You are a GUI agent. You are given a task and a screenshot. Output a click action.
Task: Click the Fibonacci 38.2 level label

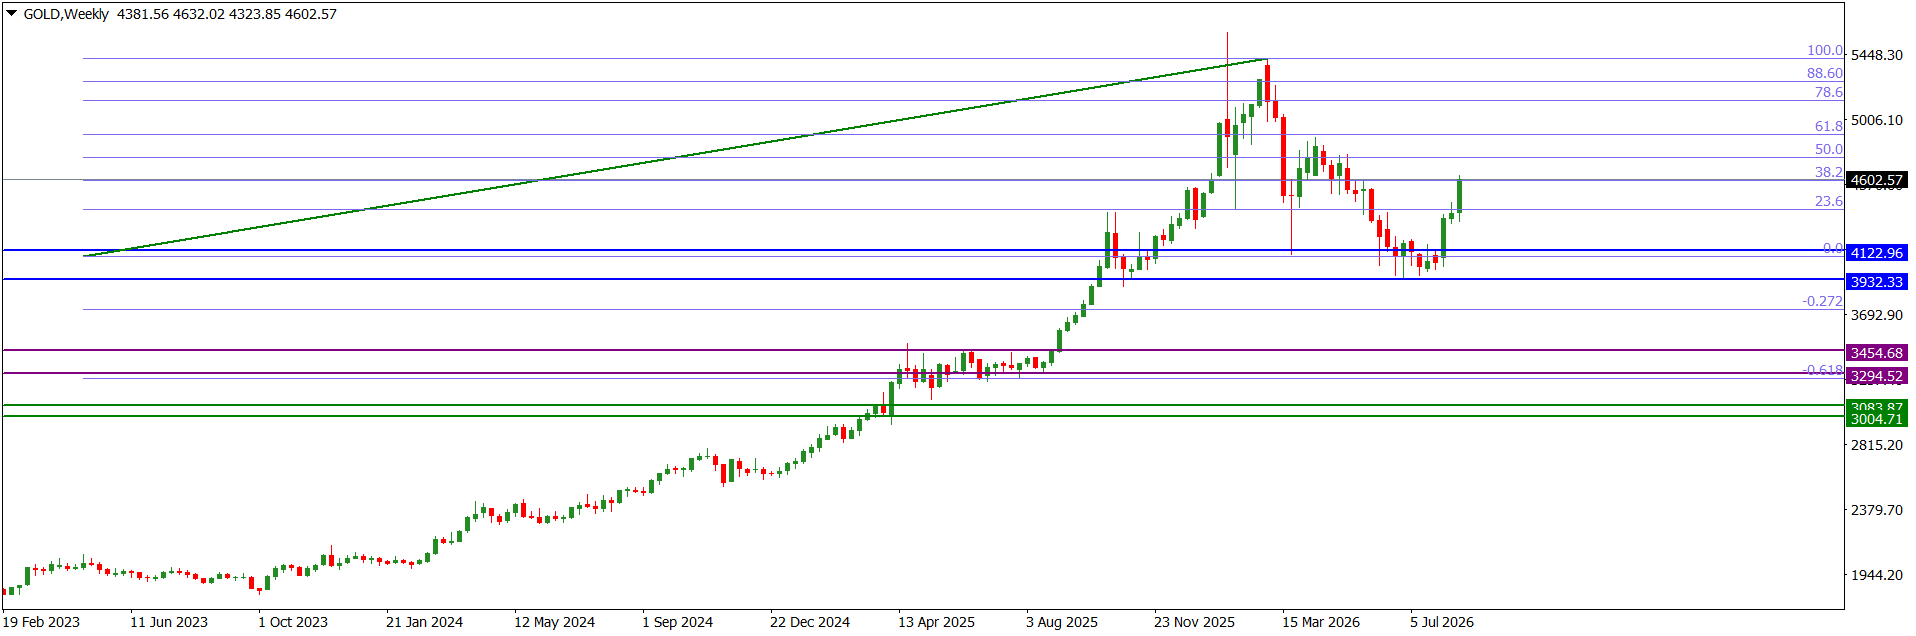pyautogui.click(x=1828, y=172)
